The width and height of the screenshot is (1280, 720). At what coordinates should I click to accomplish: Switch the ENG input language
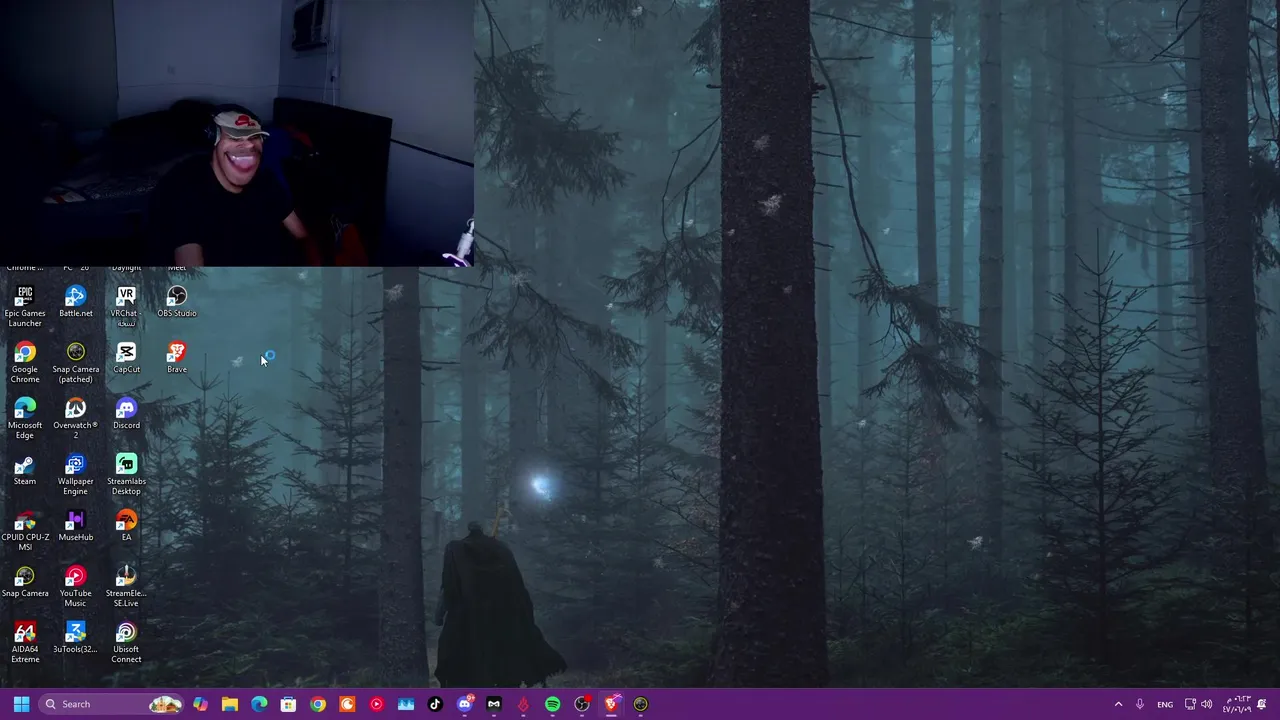(1165, 704)
